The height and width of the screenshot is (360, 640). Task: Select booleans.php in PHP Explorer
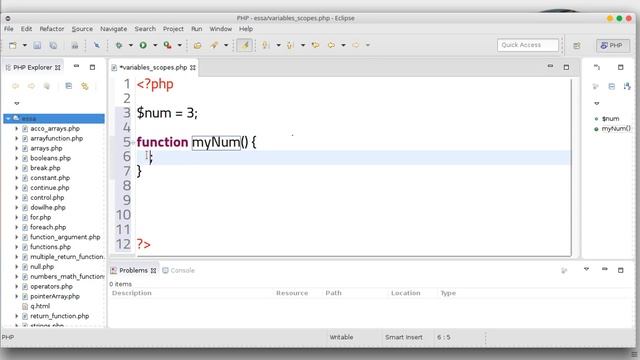[x=50, y=158]
